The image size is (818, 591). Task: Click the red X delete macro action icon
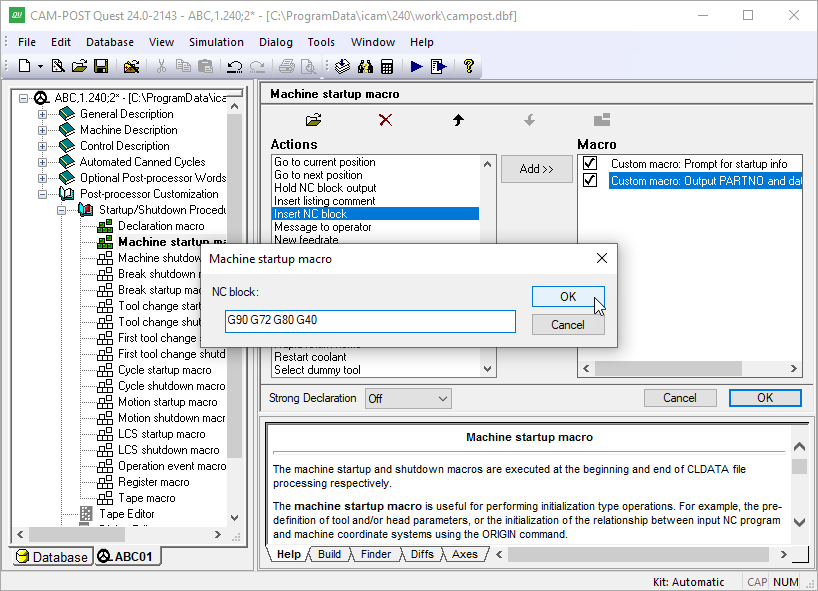(386, 120)
